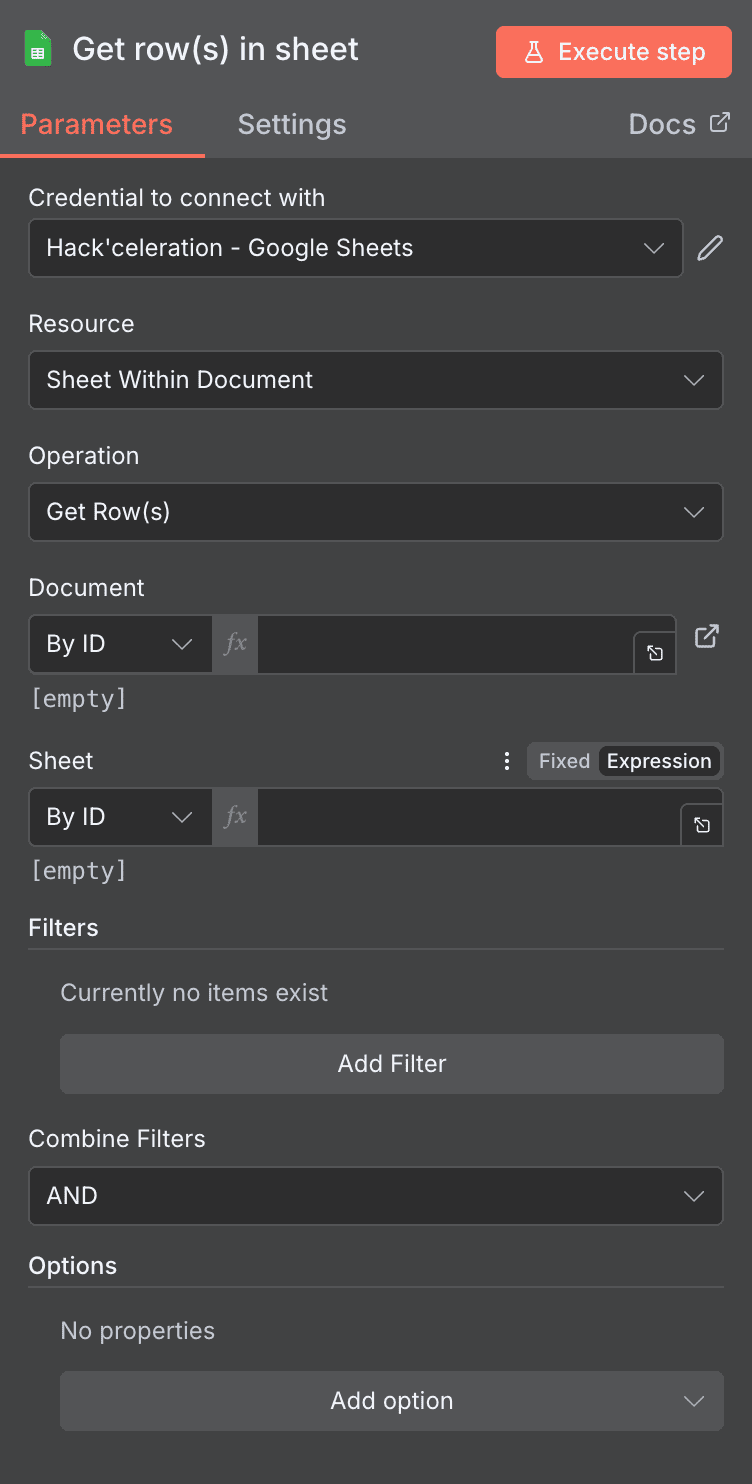This screenshot has height=1484, width=752.
Task: Open the expression editor for the Document field
Action: tap(655, 653)
